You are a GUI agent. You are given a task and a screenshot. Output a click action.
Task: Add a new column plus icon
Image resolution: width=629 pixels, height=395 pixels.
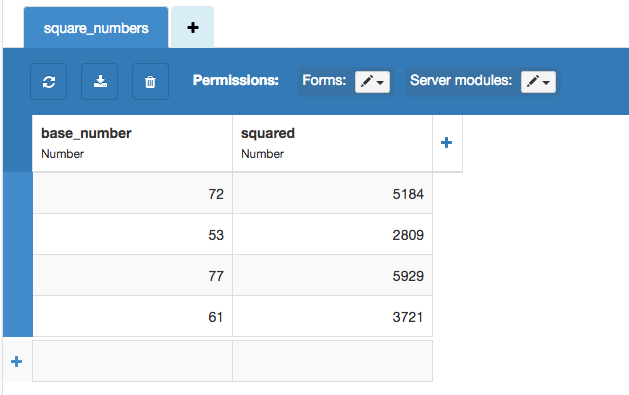pos(447,143)
